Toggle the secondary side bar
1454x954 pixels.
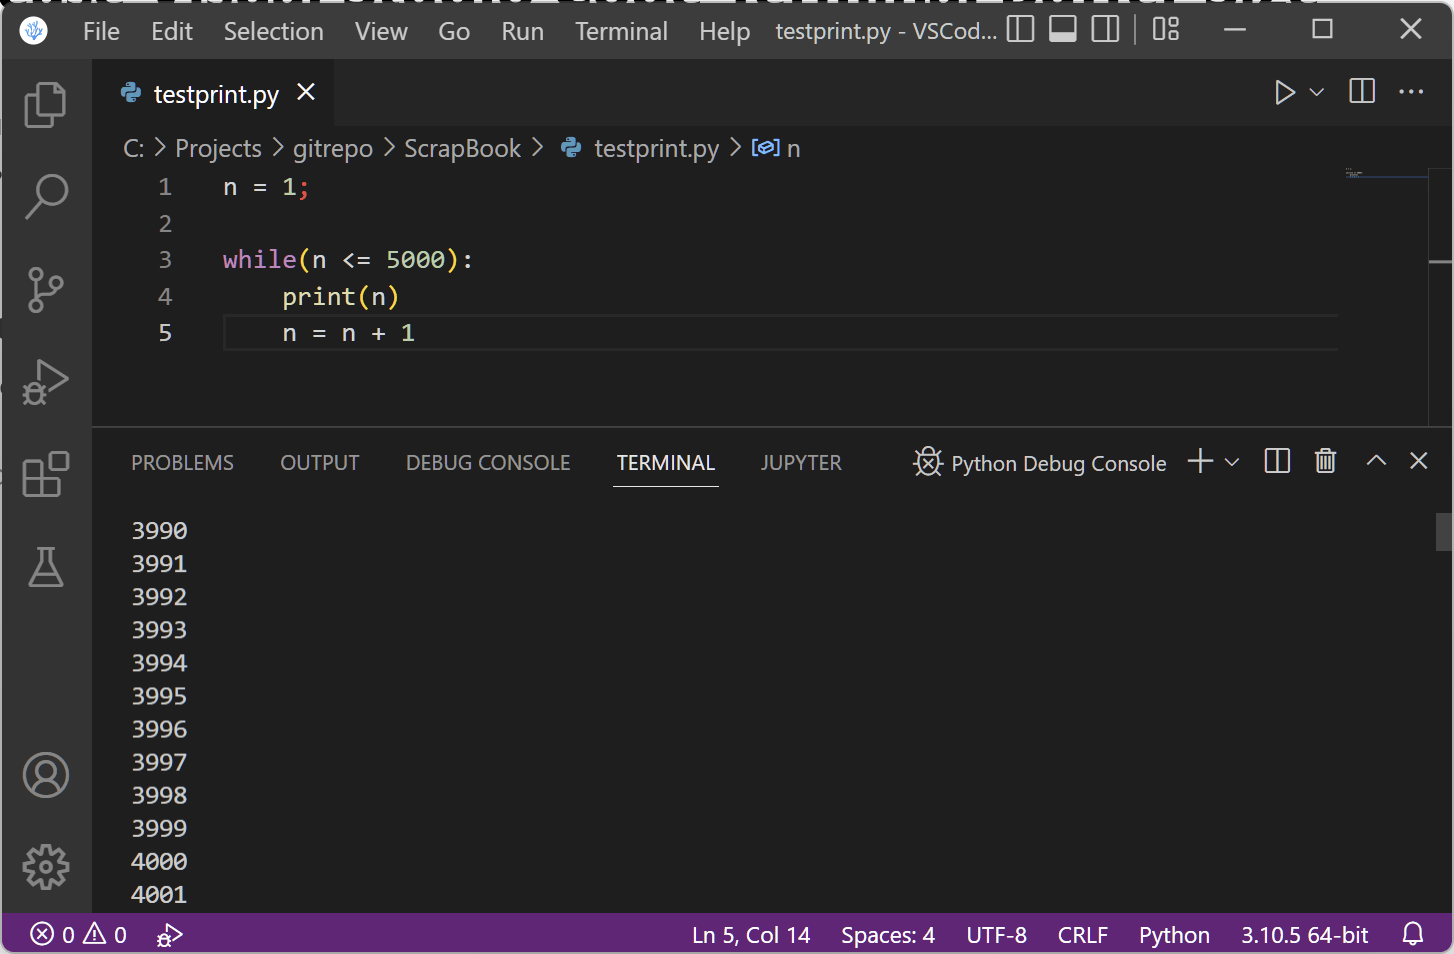click(1104, 30)
